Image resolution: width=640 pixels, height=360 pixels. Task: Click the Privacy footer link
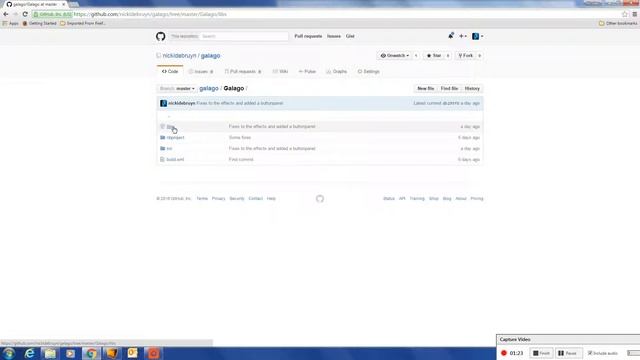(x=218, y=199)
